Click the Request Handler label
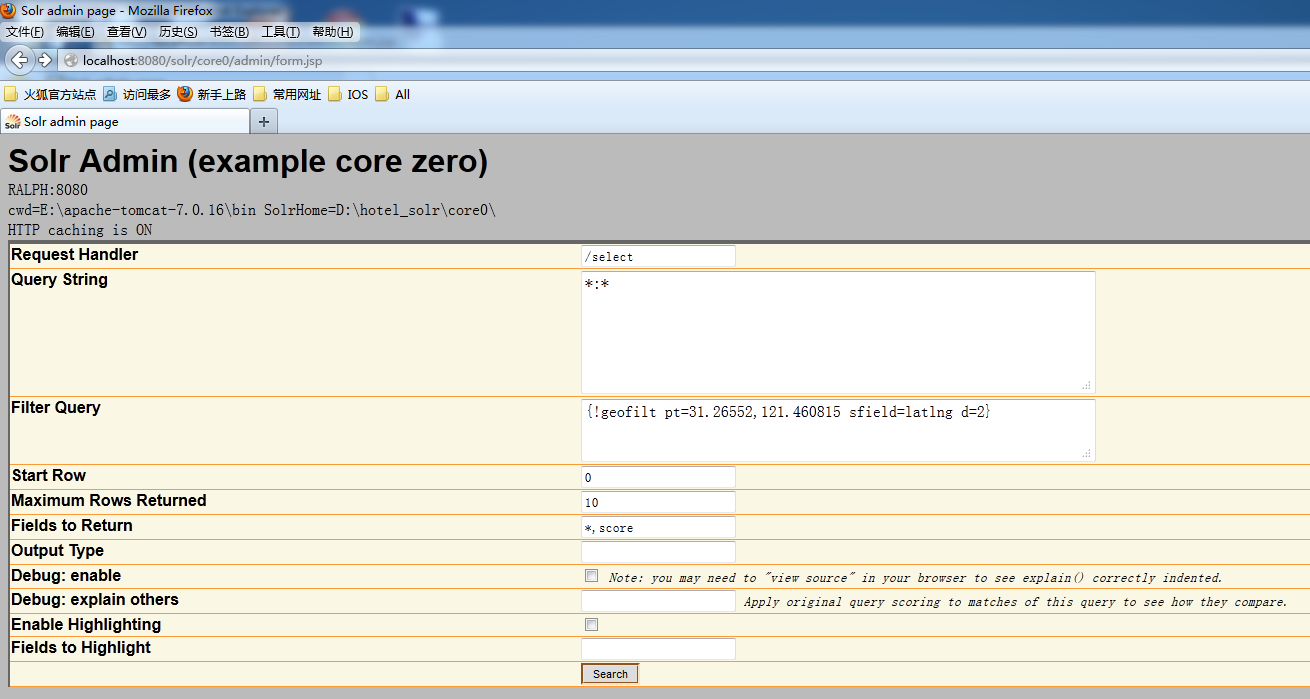 [x=75, y=255]
